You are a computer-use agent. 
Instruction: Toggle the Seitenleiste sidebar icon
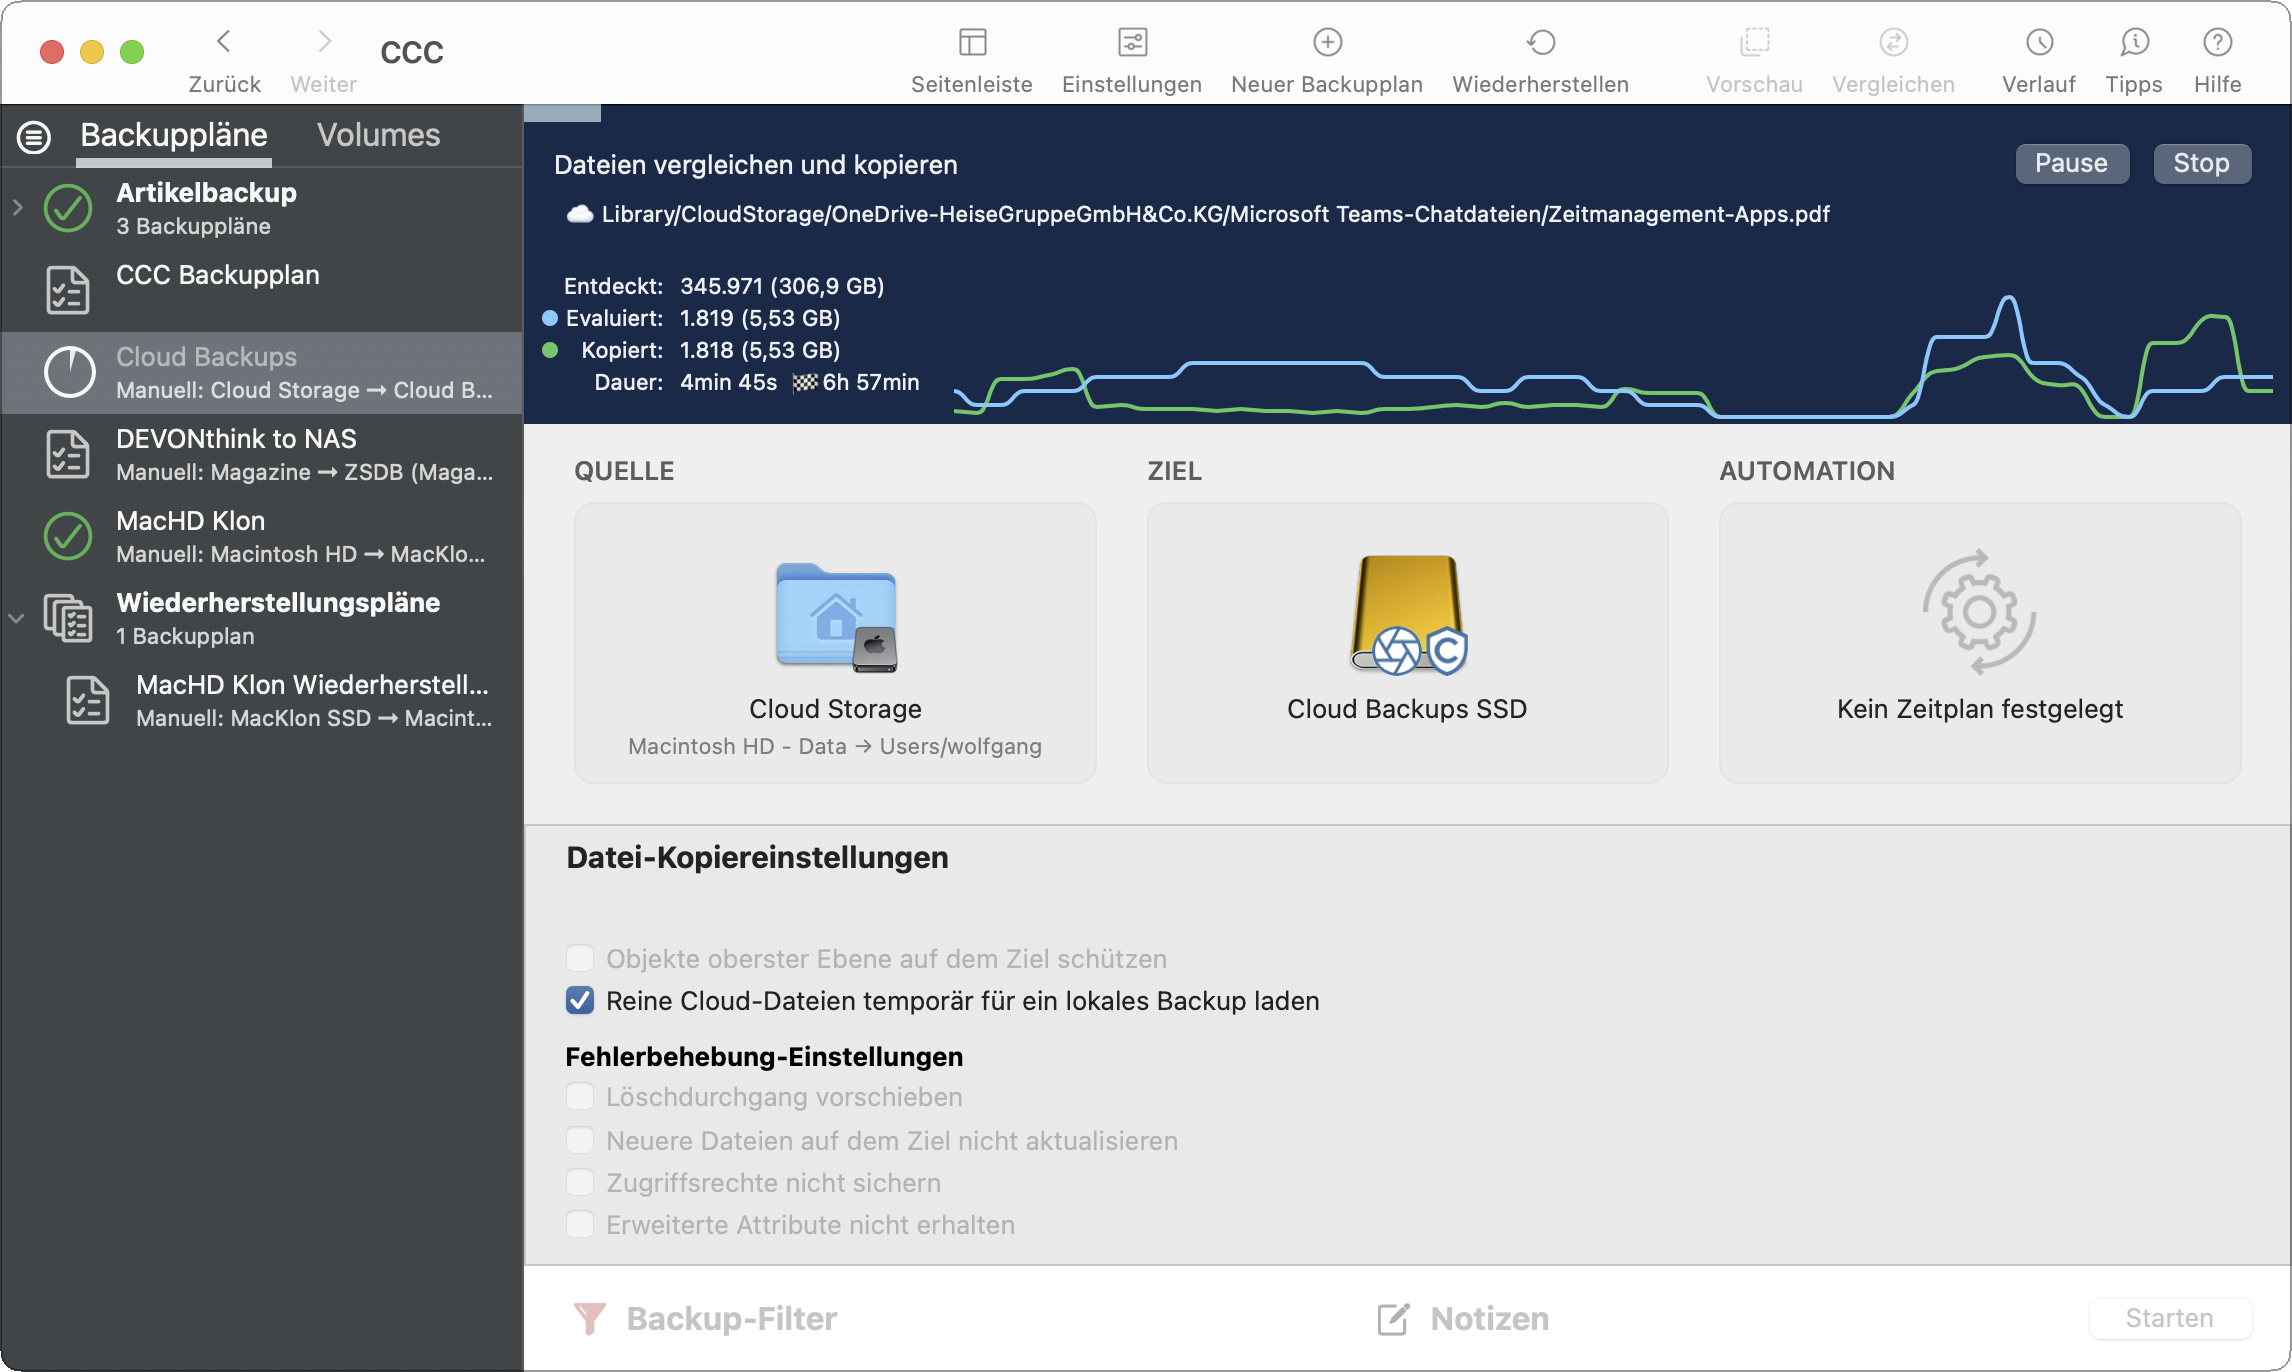[972, 43]
